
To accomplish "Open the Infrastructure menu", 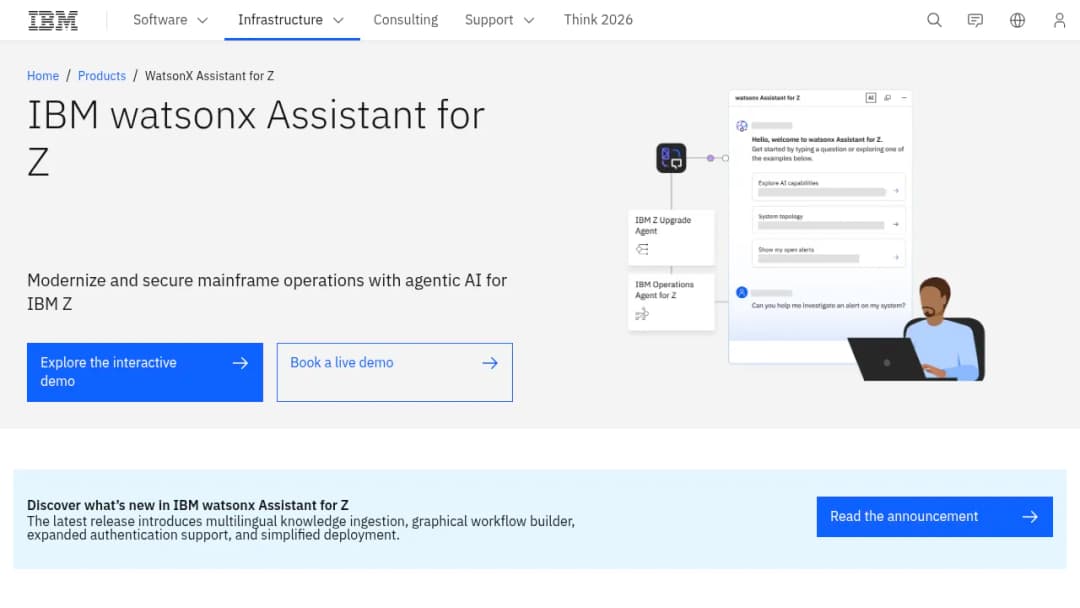I will (292, 20).
